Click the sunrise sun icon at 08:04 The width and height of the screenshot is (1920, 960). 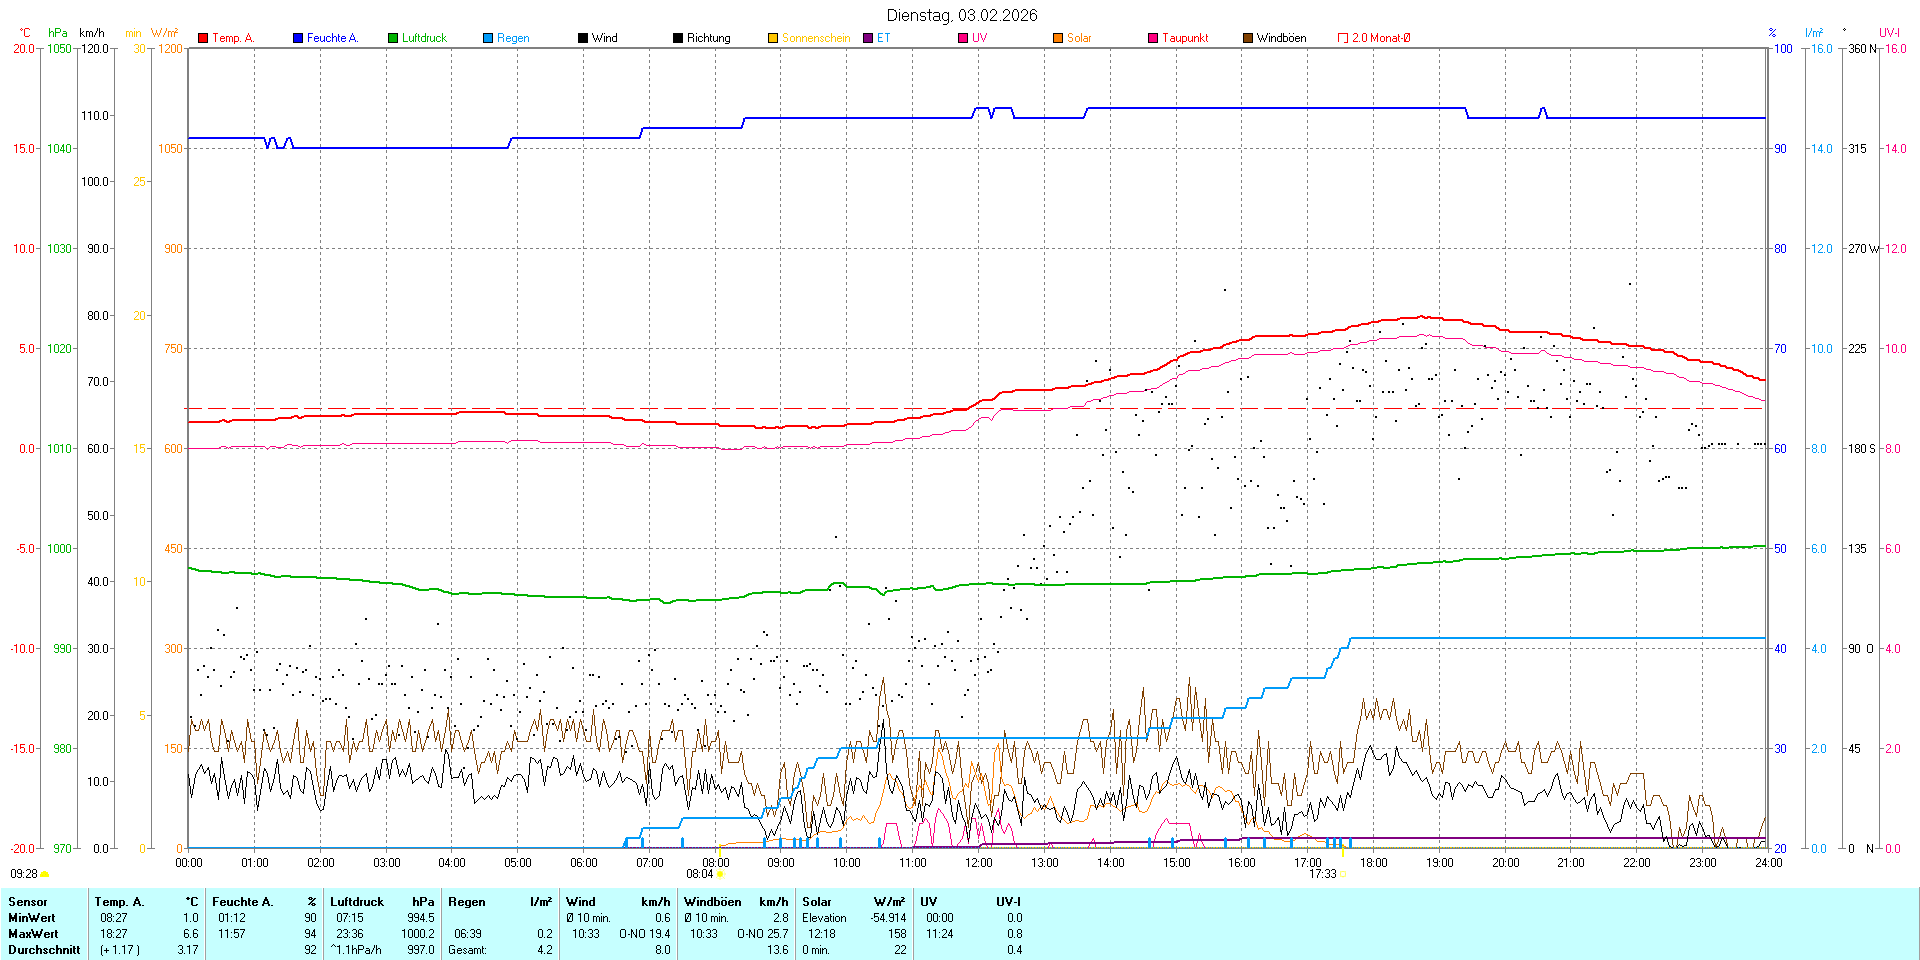pos(720,874)
